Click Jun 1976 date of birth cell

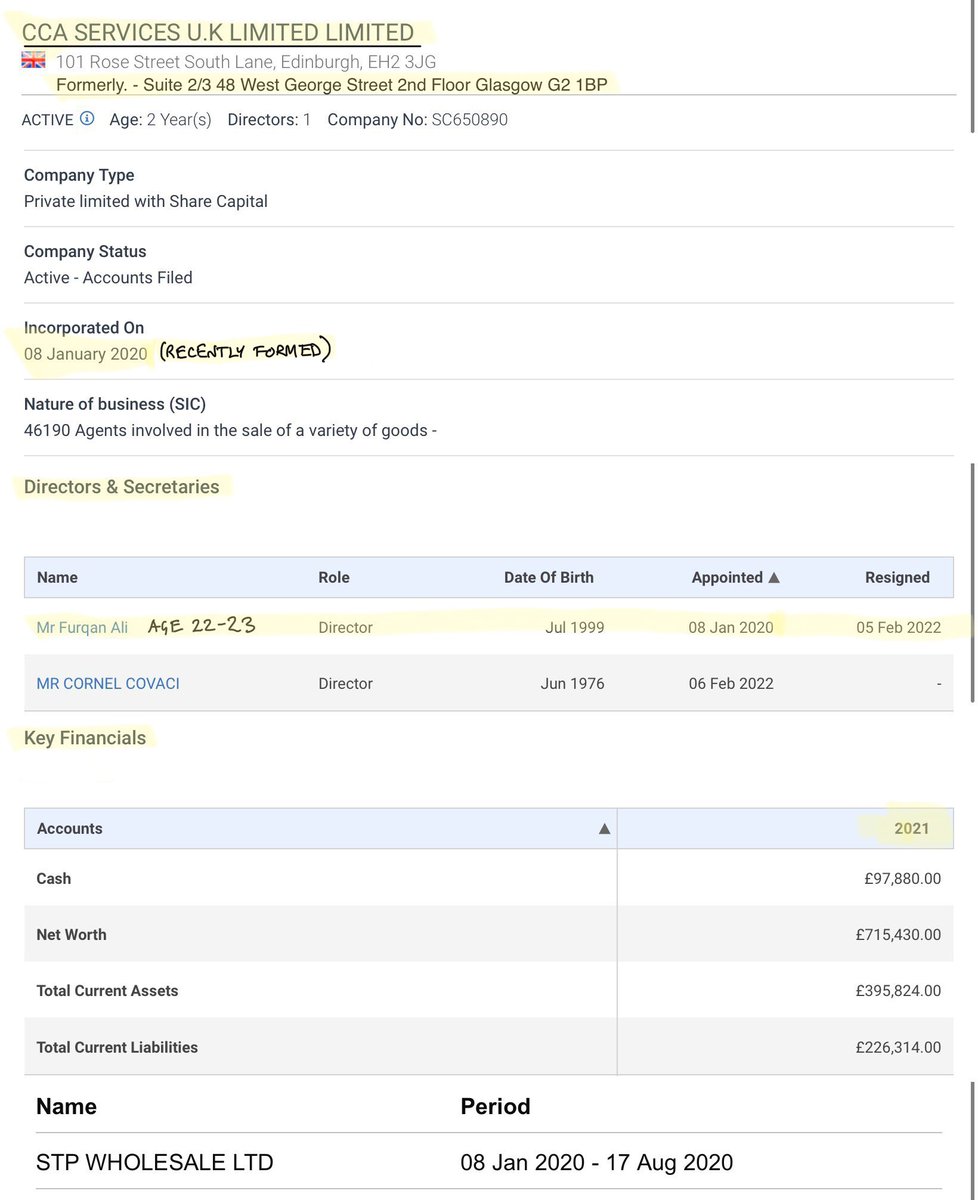tap(571, 684)
